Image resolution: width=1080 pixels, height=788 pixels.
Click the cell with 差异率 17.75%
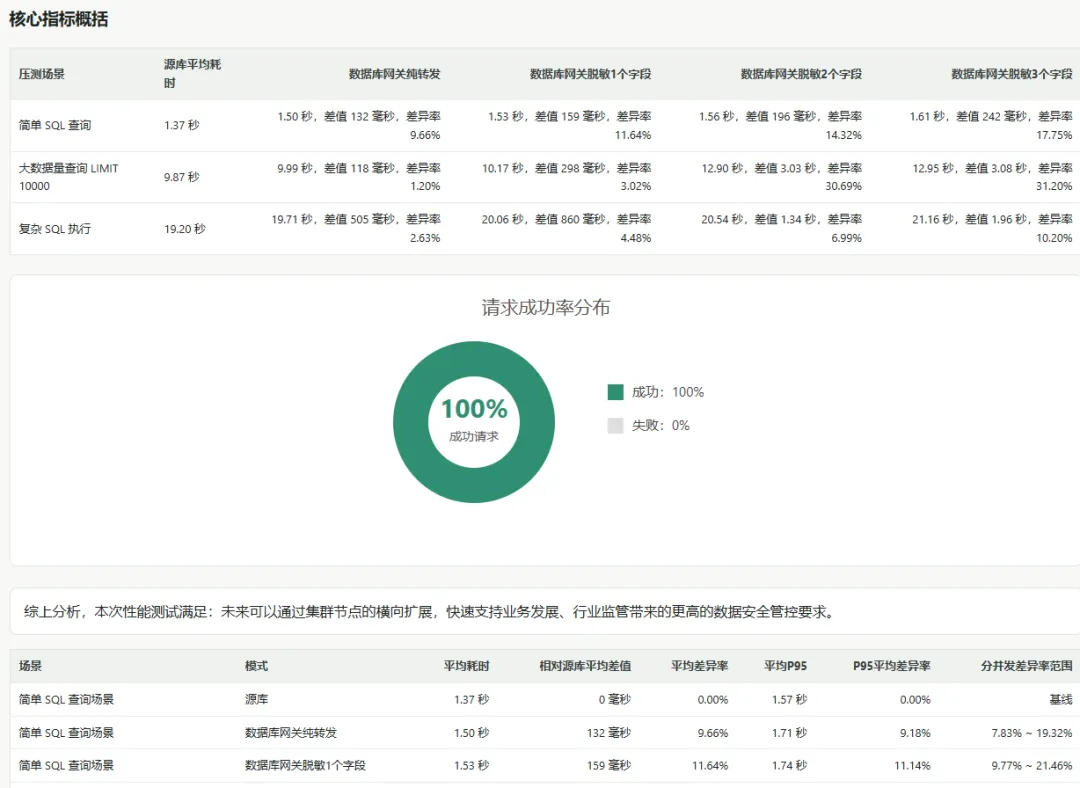(x=990, y=125)
